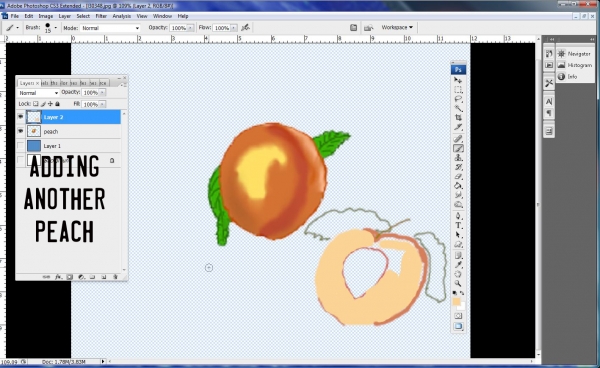Select the Type tool

(458, 226)
